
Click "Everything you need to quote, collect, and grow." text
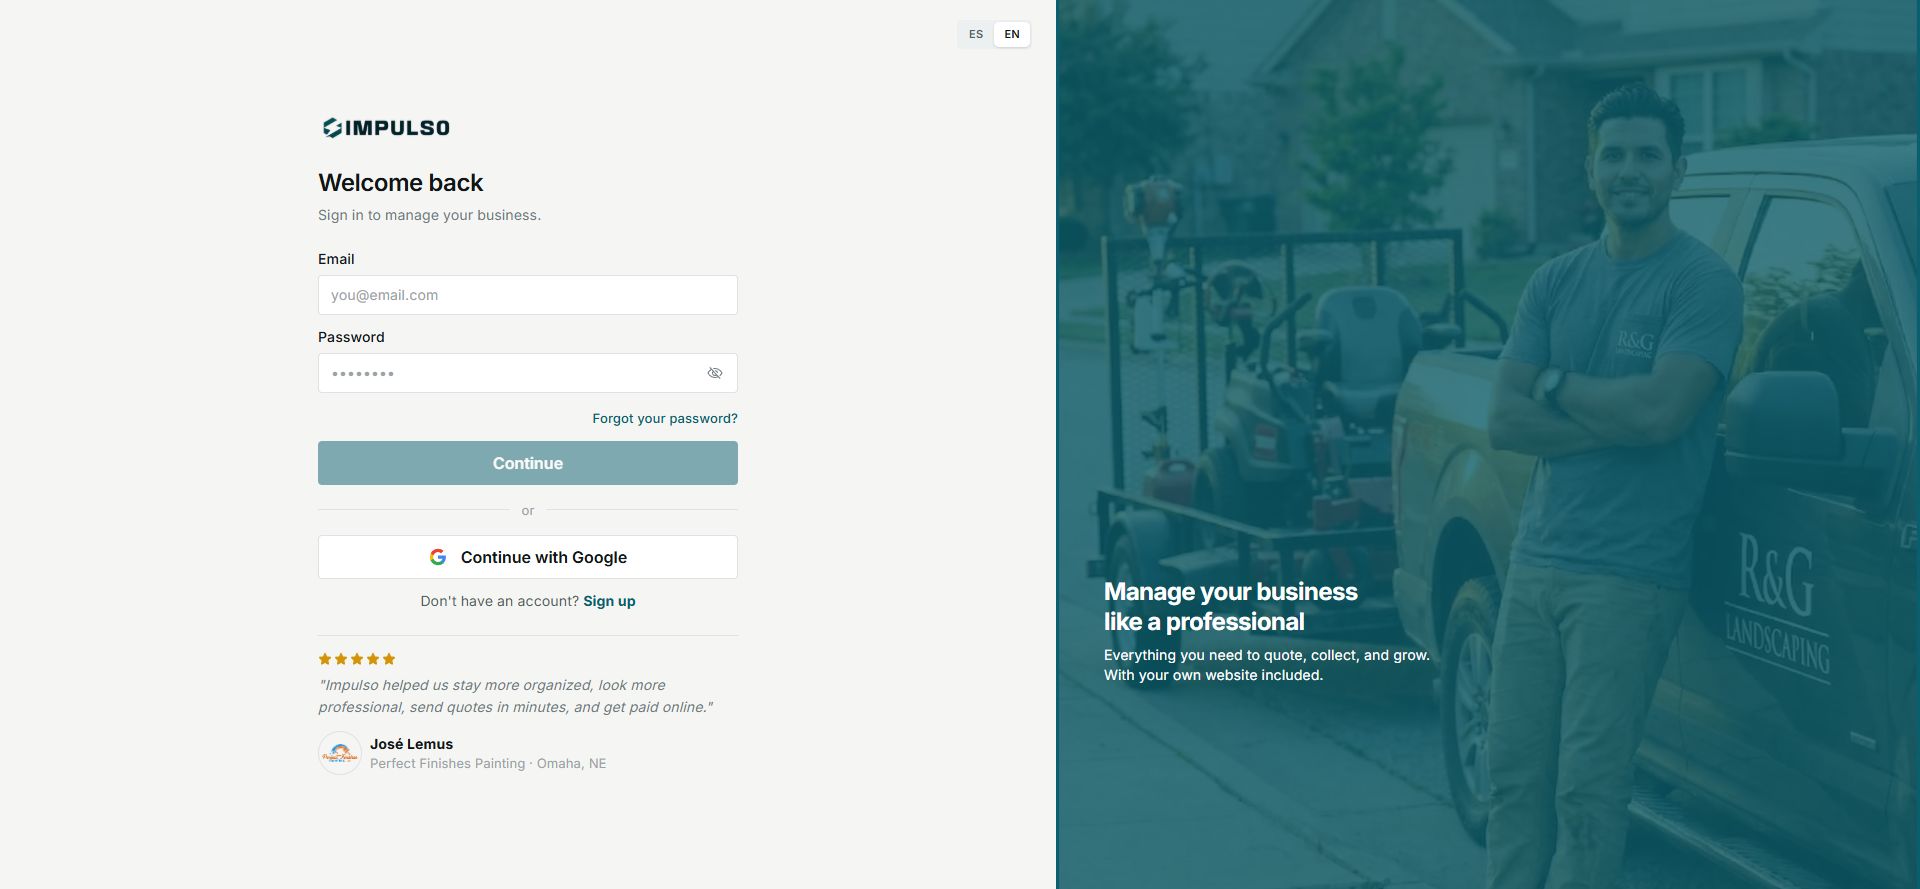point(1267,655)
